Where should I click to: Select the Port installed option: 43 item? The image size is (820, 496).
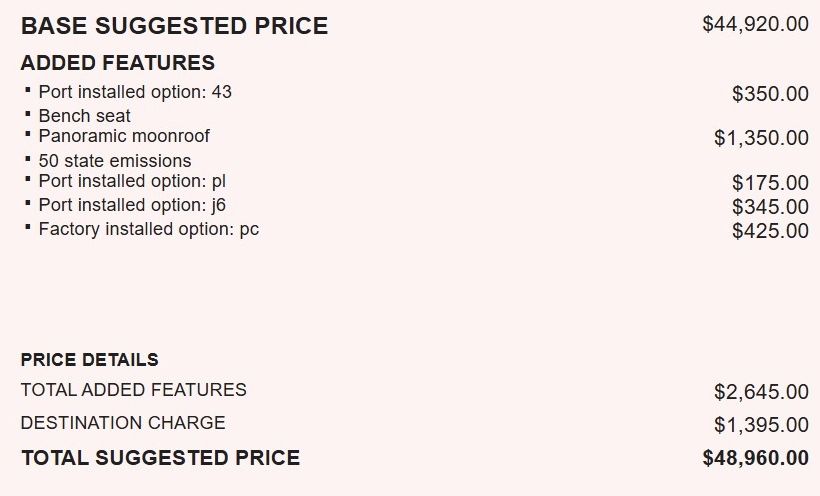point(135,92)
